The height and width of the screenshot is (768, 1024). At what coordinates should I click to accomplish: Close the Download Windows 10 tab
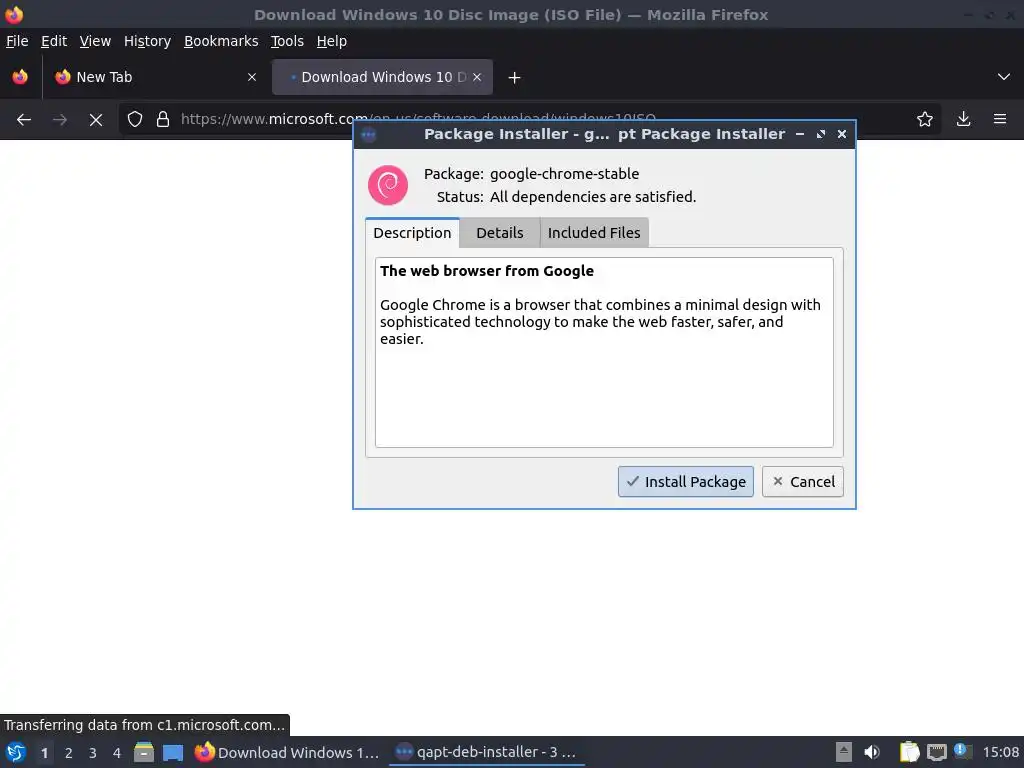point(477,77)
